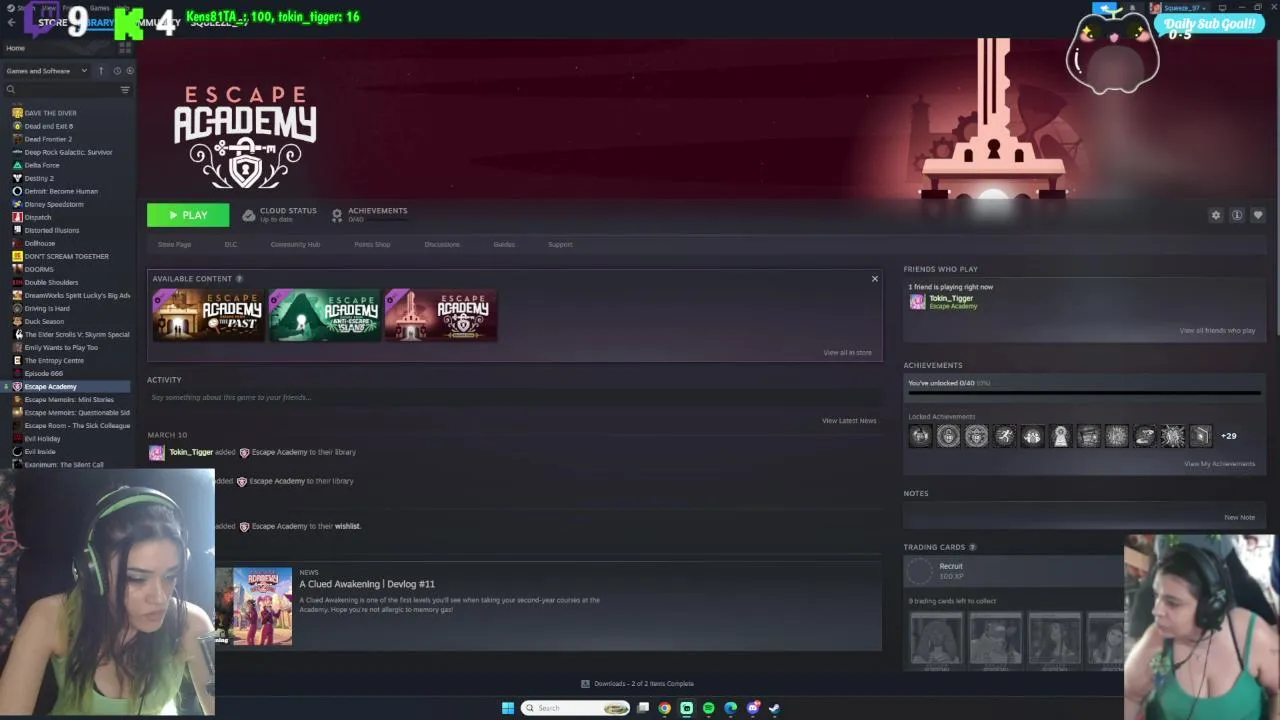Viewport: 1280px width, 720px height.
Task: Click View Latest News link
Action: click(x=849, y=421)
